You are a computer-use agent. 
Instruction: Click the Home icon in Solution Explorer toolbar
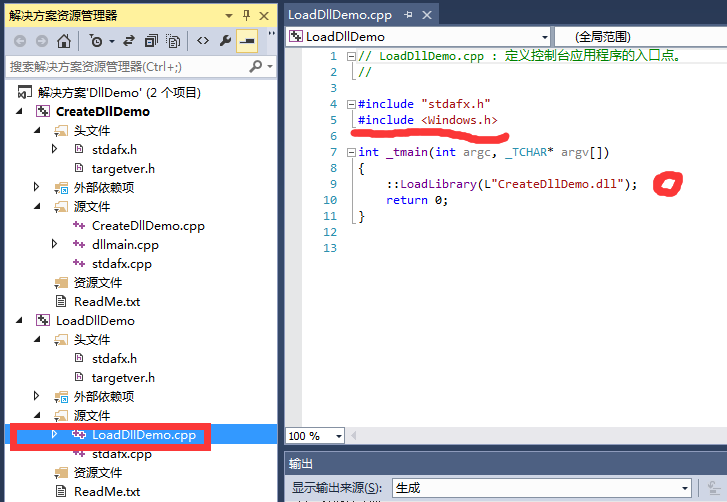(64, 41)
